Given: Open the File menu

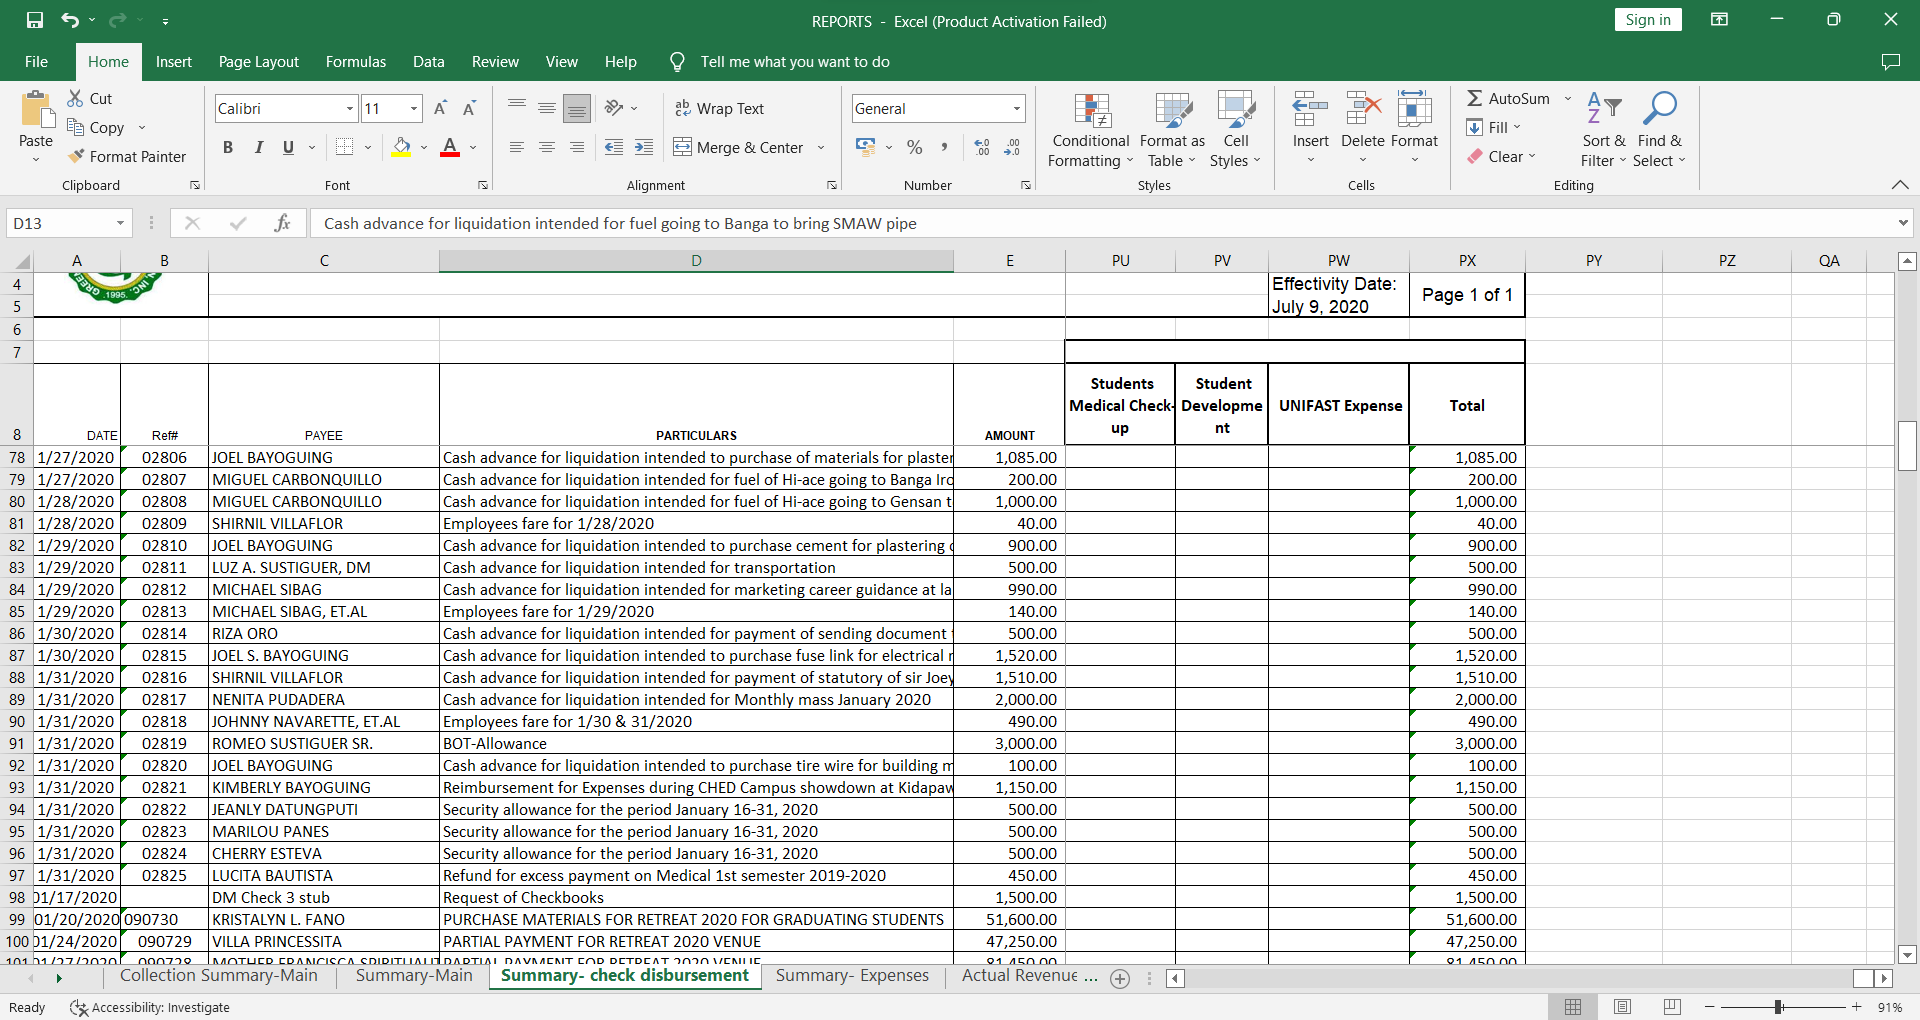Looking at the screenshot, I should [x=36, y=62].
